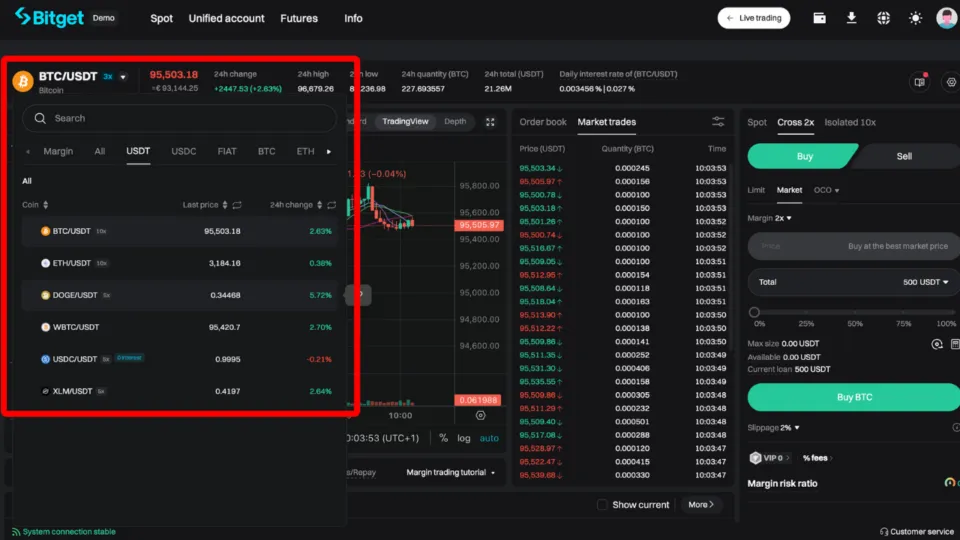
Task: Click the pair Search input field
Action: coord(179,118)
